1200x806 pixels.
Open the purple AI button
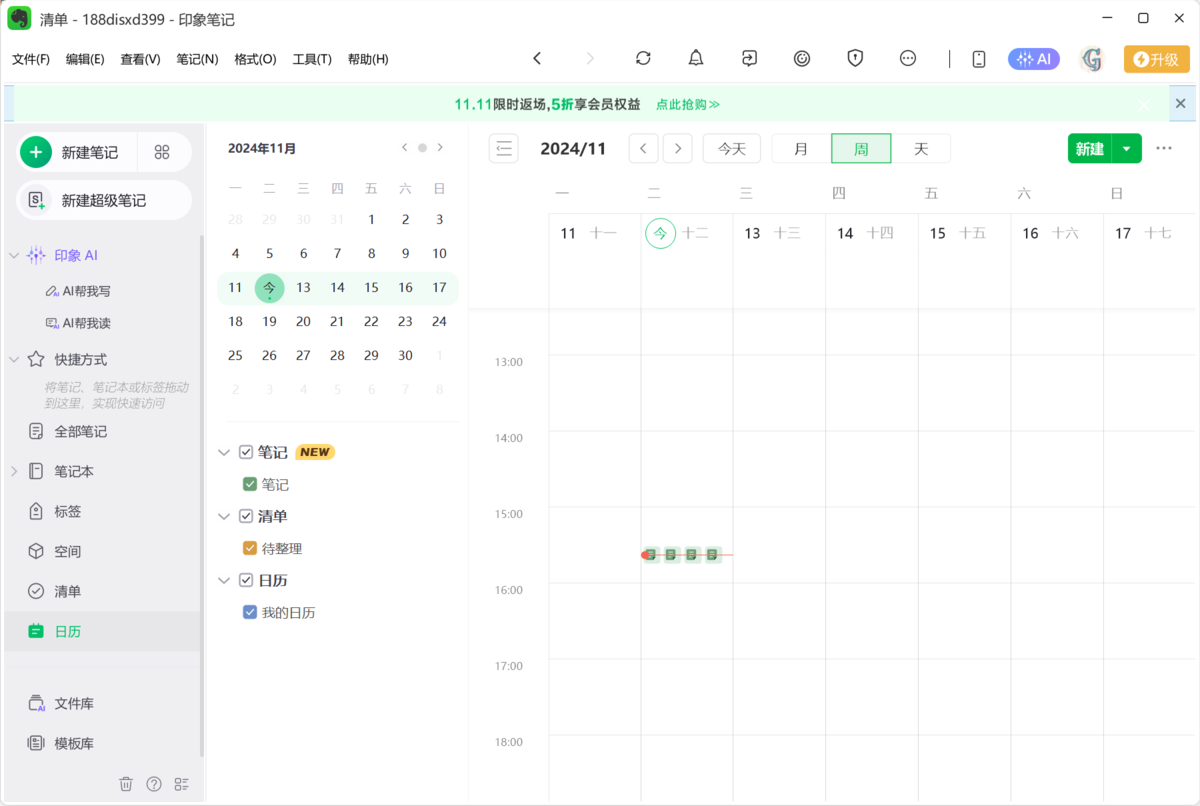point(1034,59)
